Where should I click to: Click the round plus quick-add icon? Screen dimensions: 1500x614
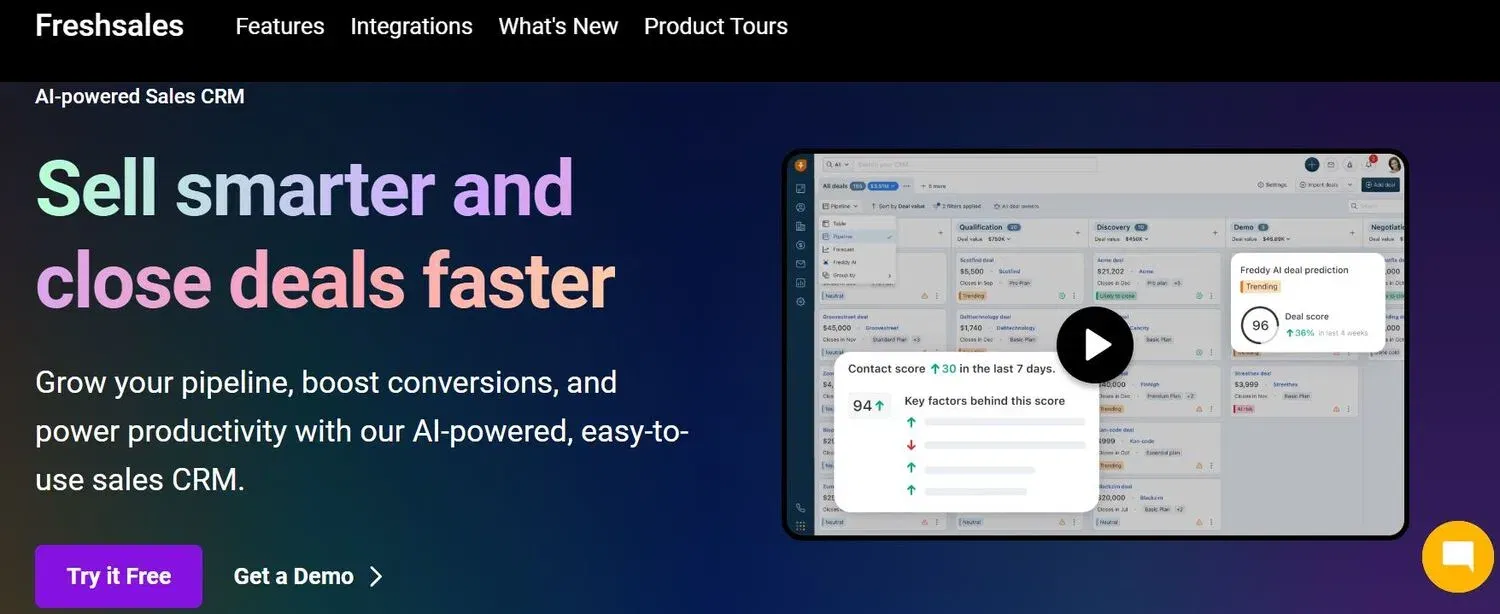[x=1312, y=165]
